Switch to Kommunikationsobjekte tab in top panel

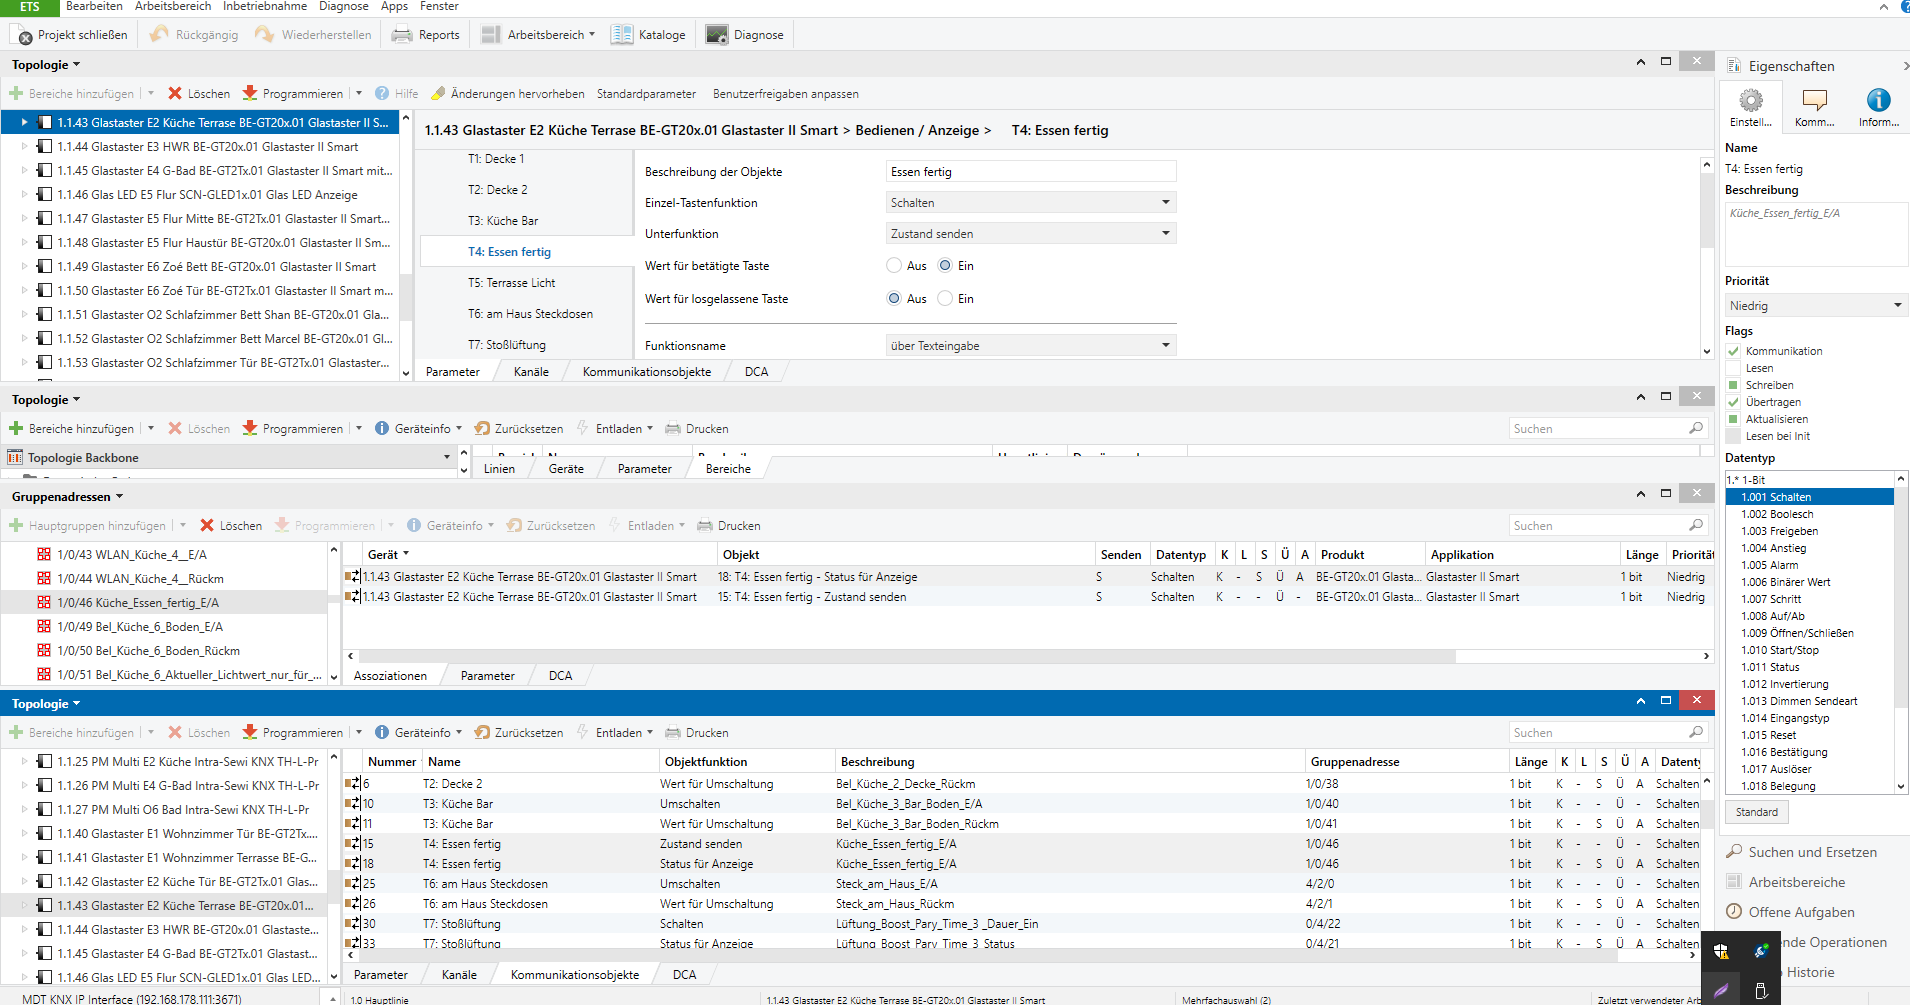(x=647, y=371)
